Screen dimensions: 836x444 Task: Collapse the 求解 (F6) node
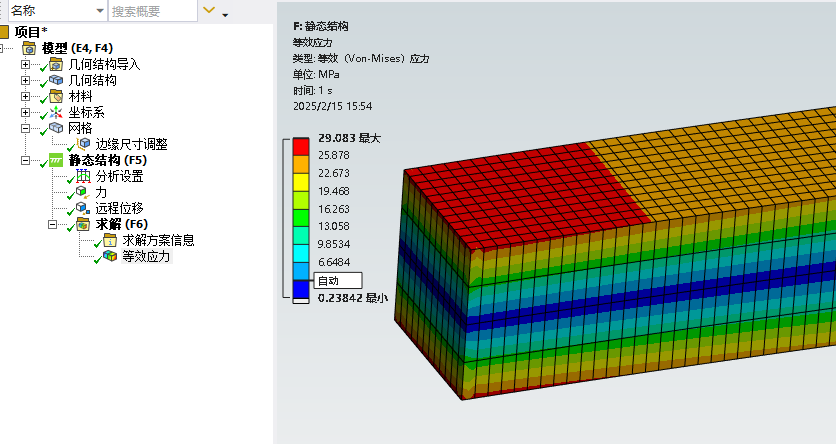(x=52, y=224)
